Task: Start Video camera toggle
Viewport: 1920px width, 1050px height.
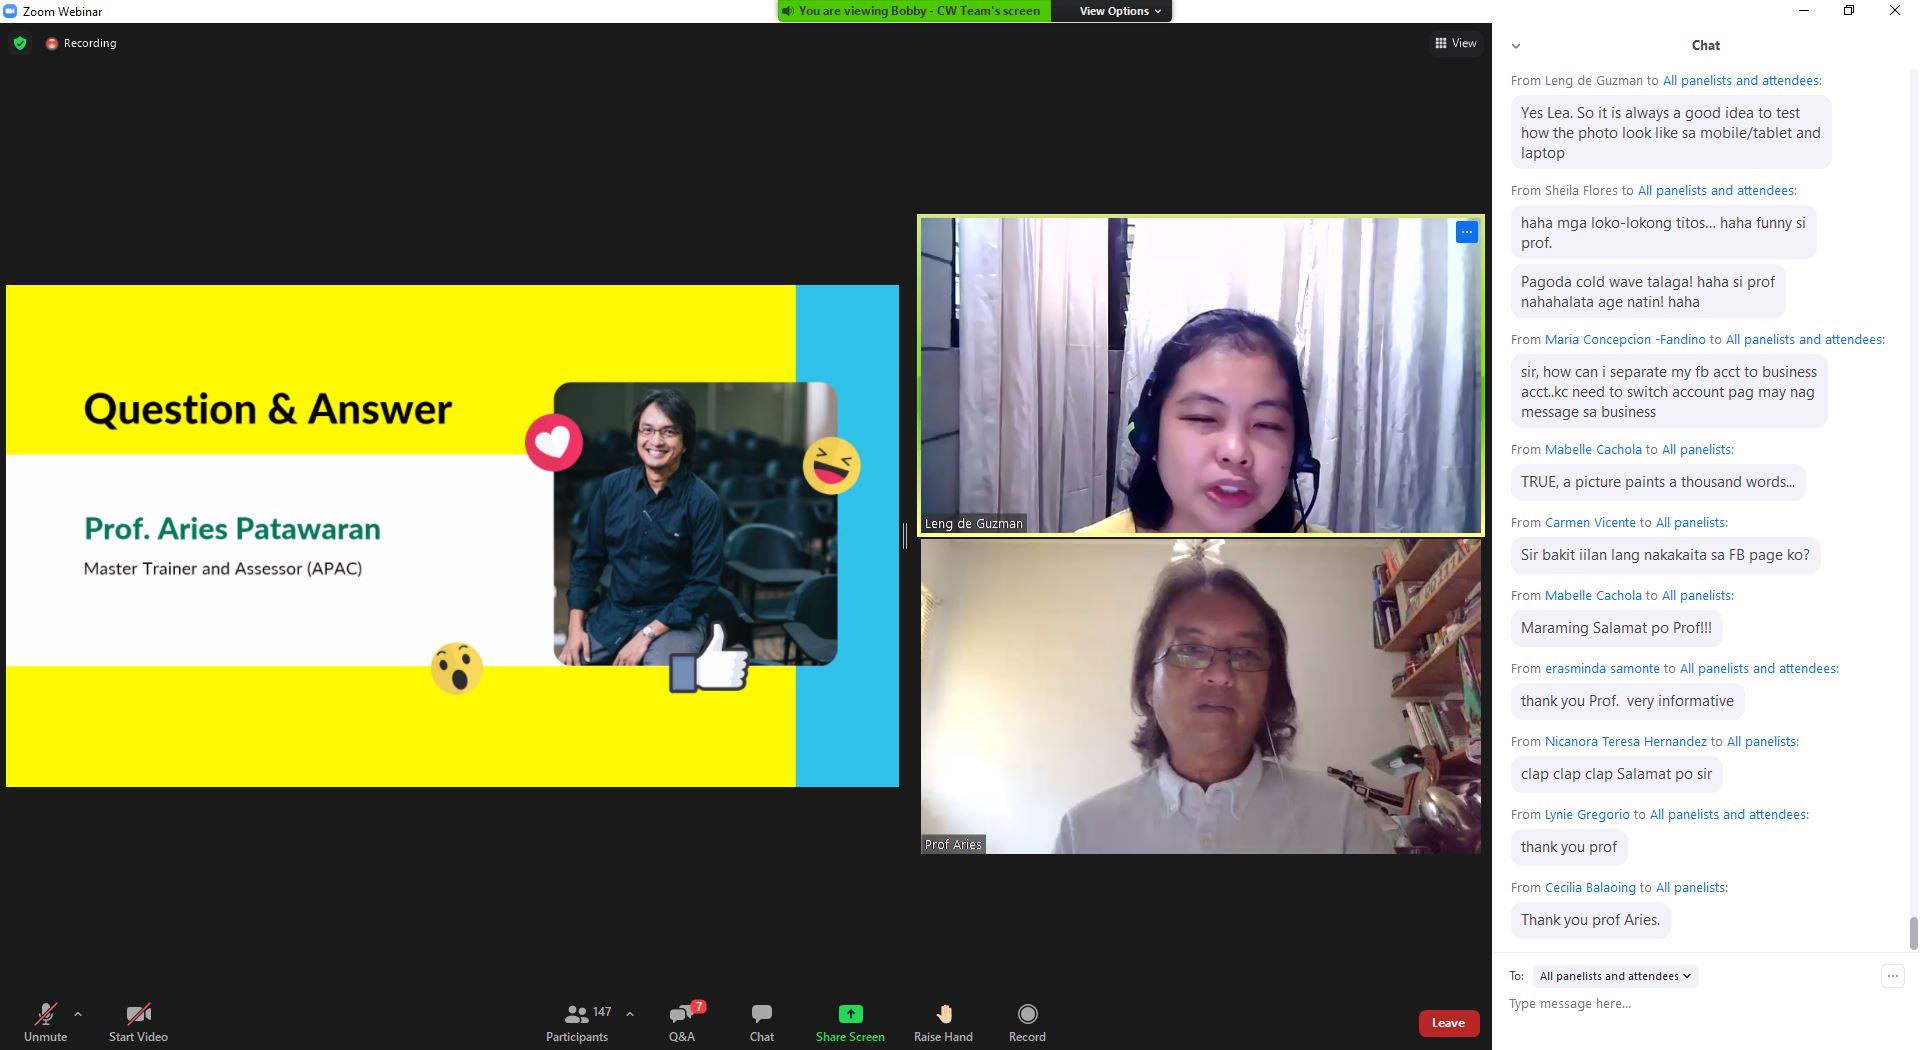Action: pos(138,1023)
